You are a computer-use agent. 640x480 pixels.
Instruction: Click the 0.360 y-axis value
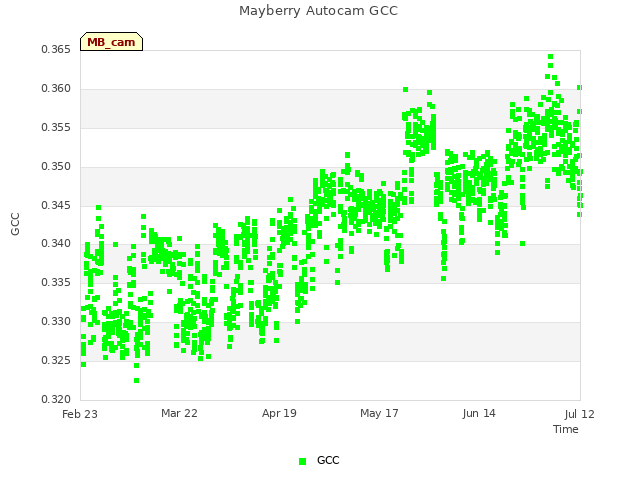point(56,89)
